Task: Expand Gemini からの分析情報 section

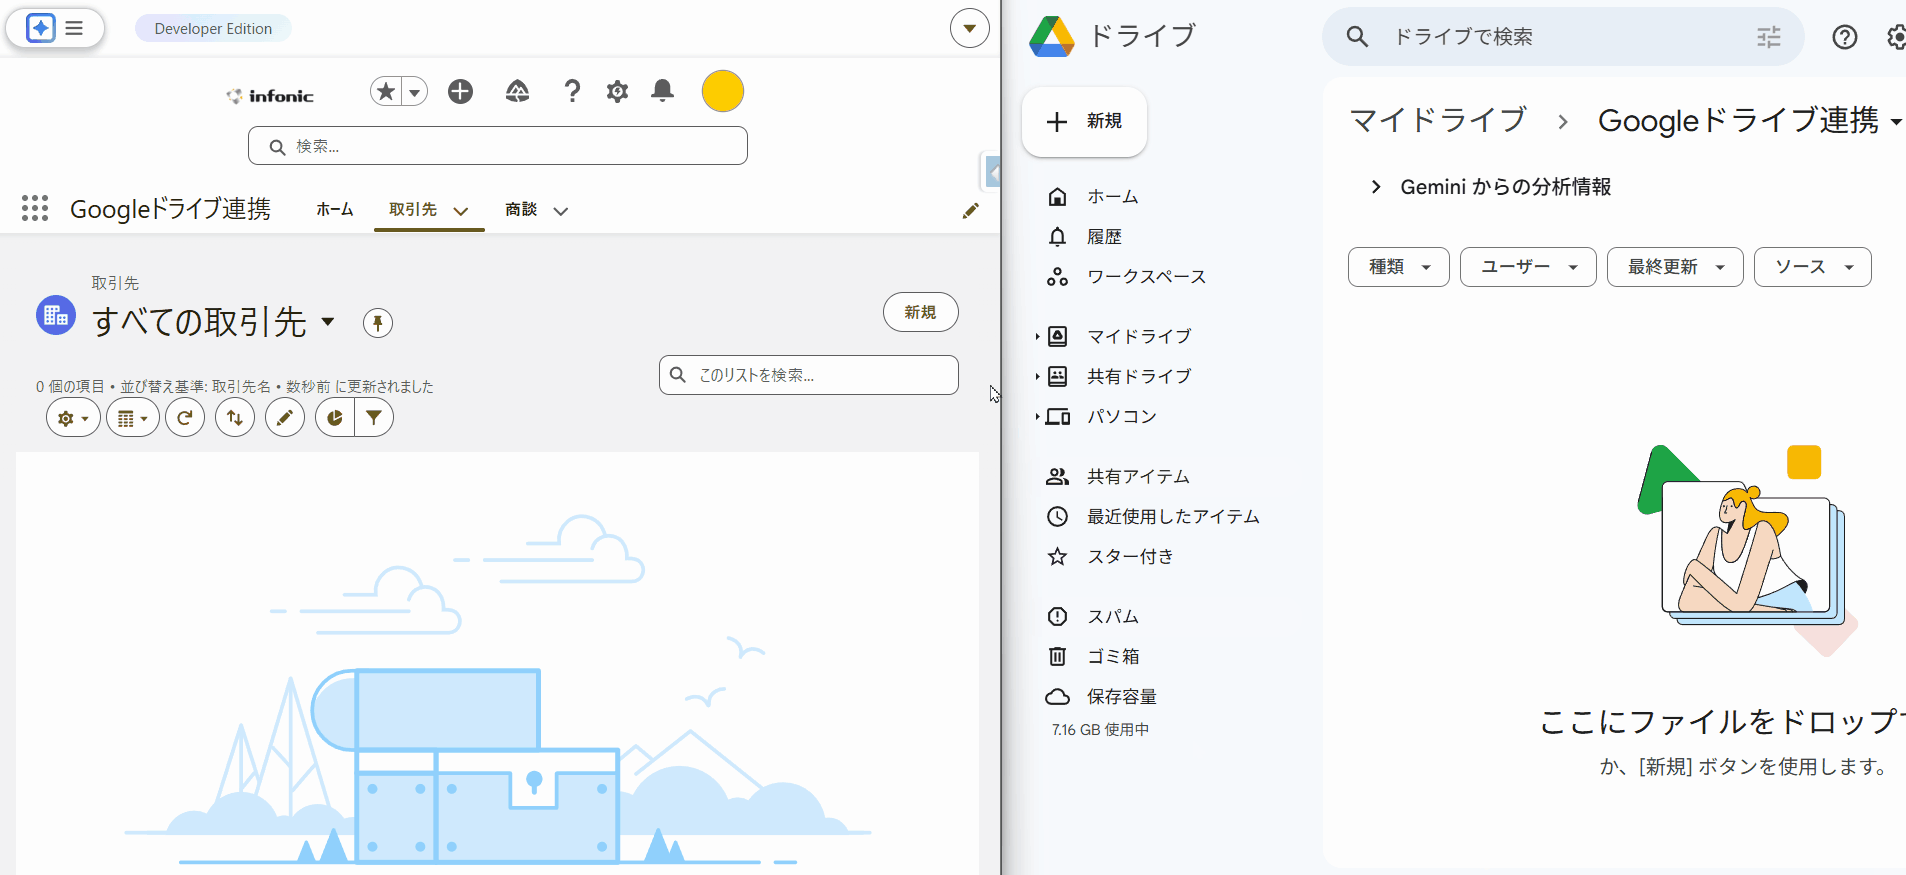Action: click(1376, 187)
